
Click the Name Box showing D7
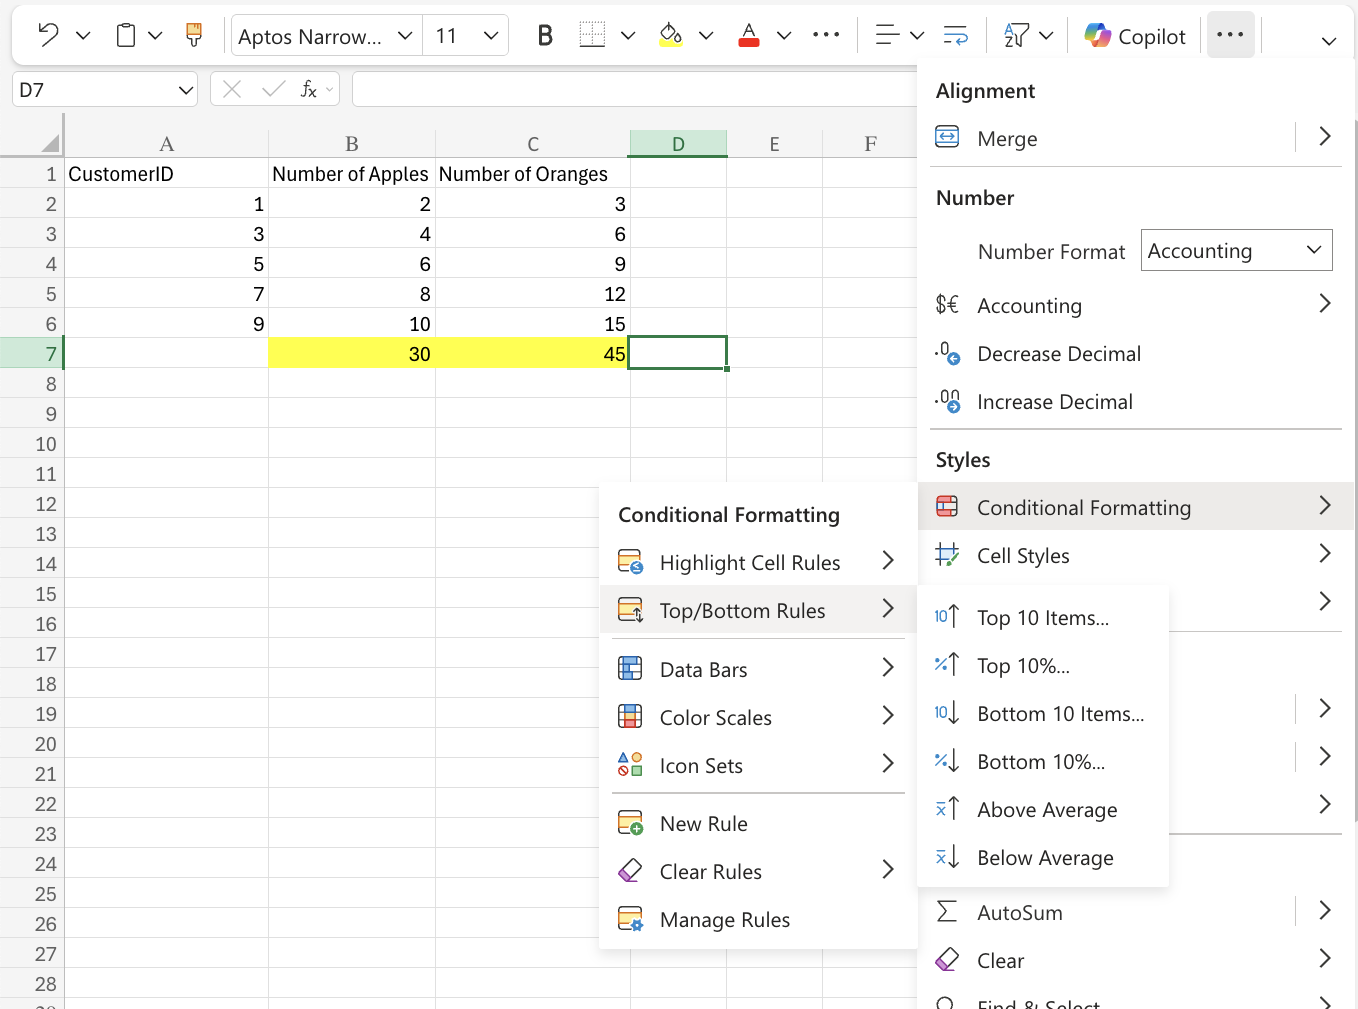pos(103,89)
